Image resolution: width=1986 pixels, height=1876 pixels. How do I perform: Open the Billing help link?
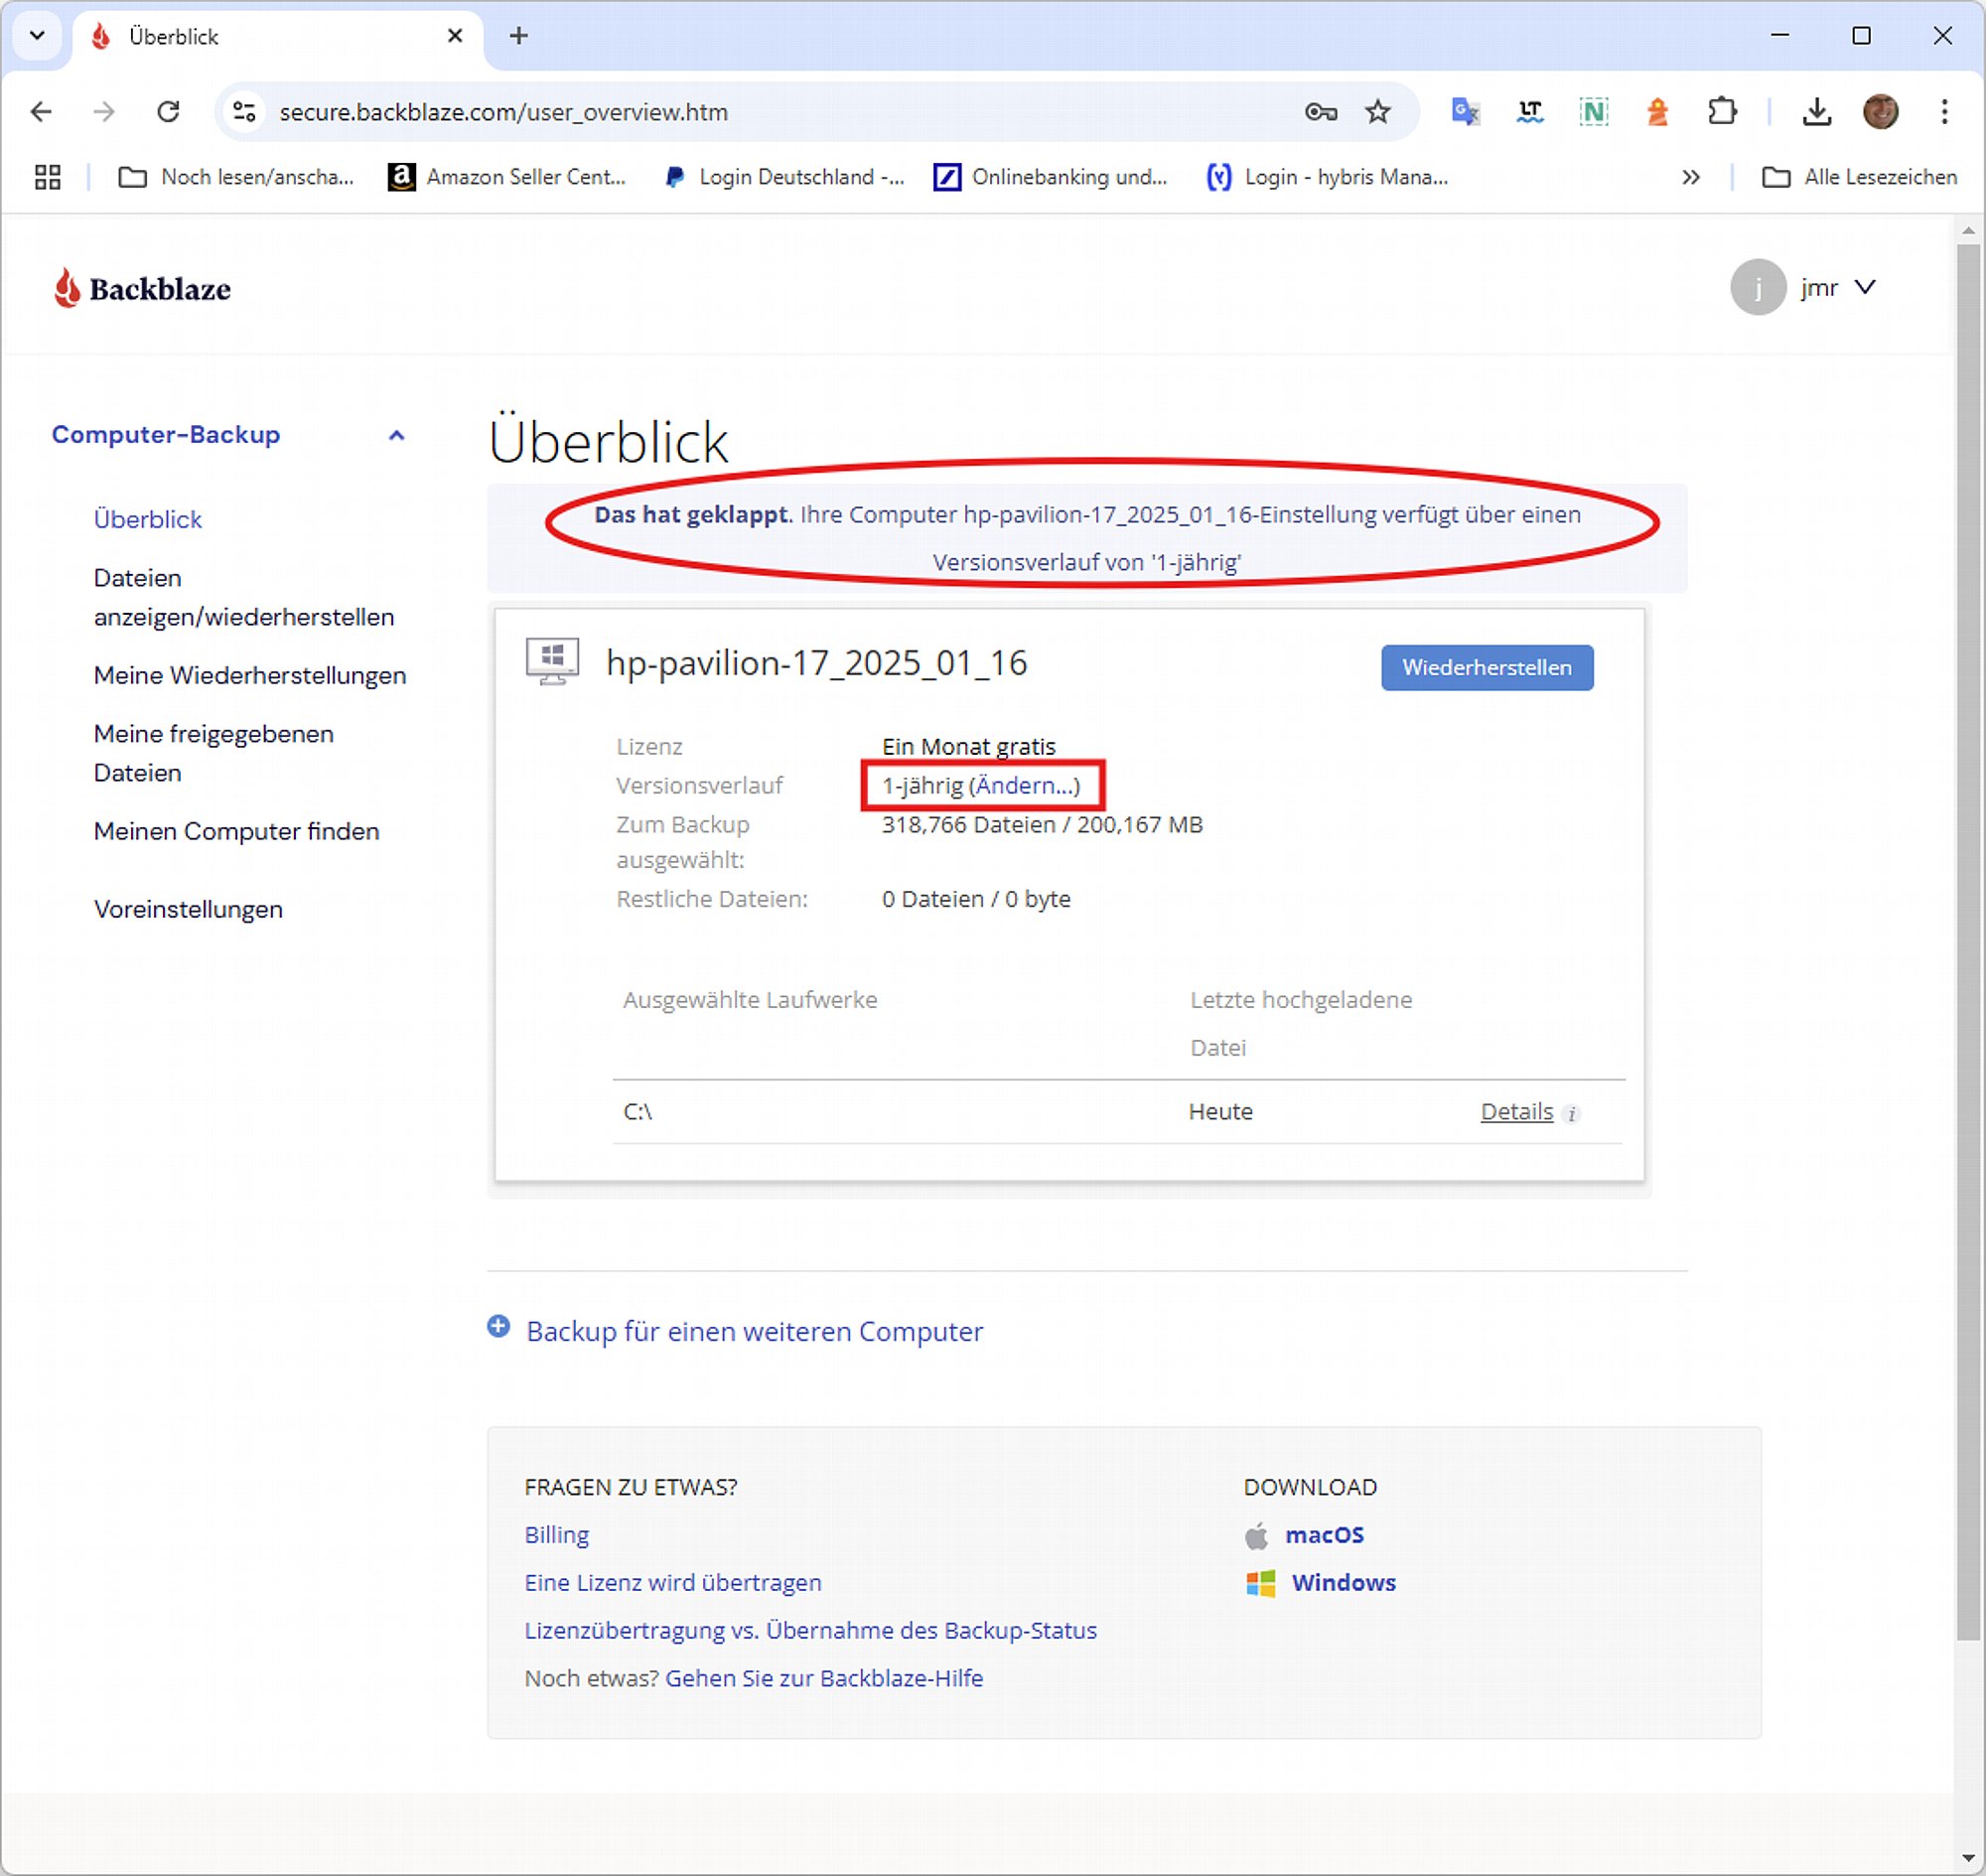pyautogui.click(x=557, y=1535)
